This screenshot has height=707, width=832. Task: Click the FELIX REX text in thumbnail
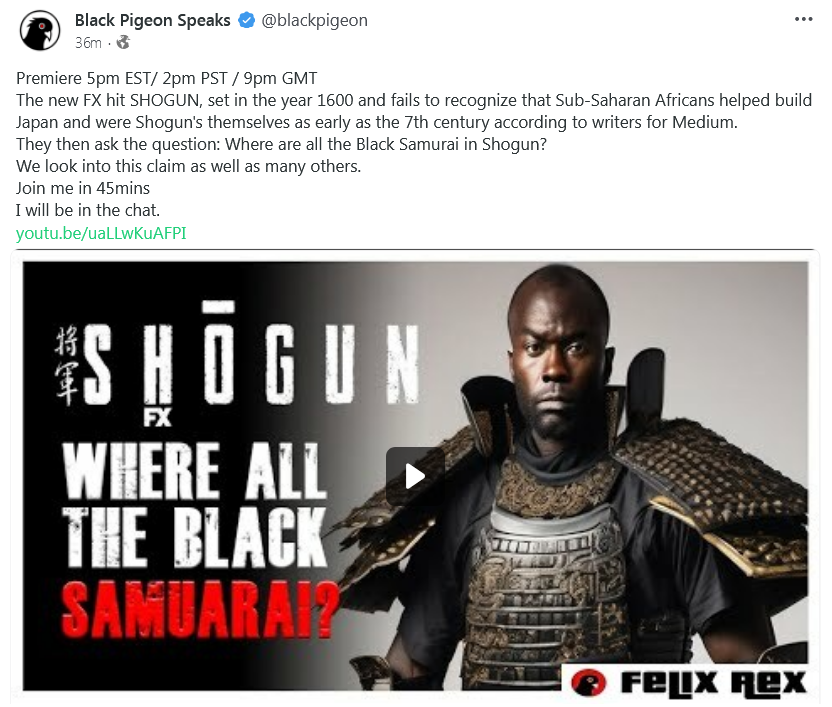pos(713,682)
